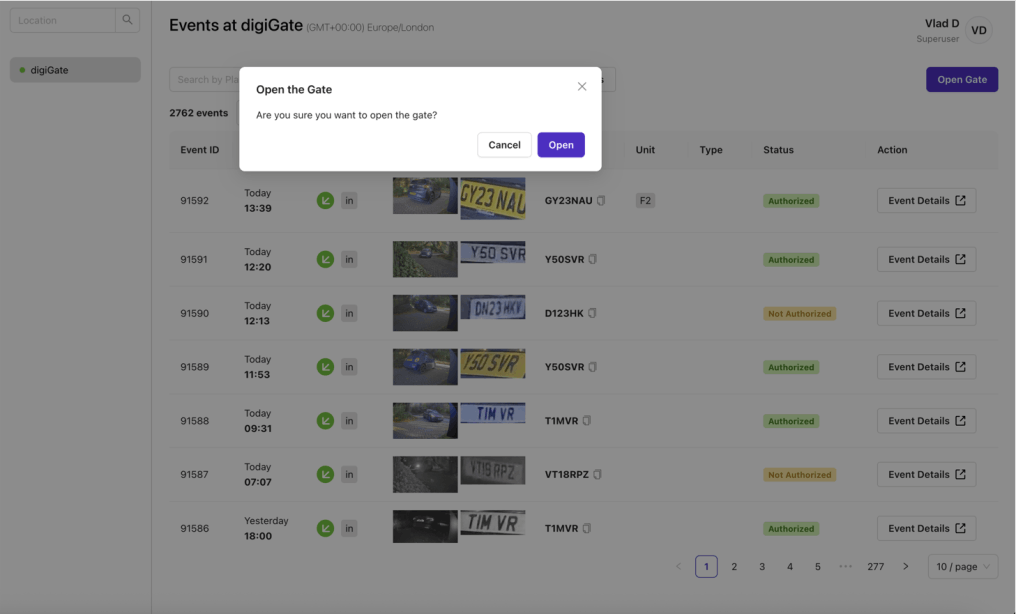Go to next page arrow in pagination
Viewport: 1016px width, 614px height.
point(906,567)
